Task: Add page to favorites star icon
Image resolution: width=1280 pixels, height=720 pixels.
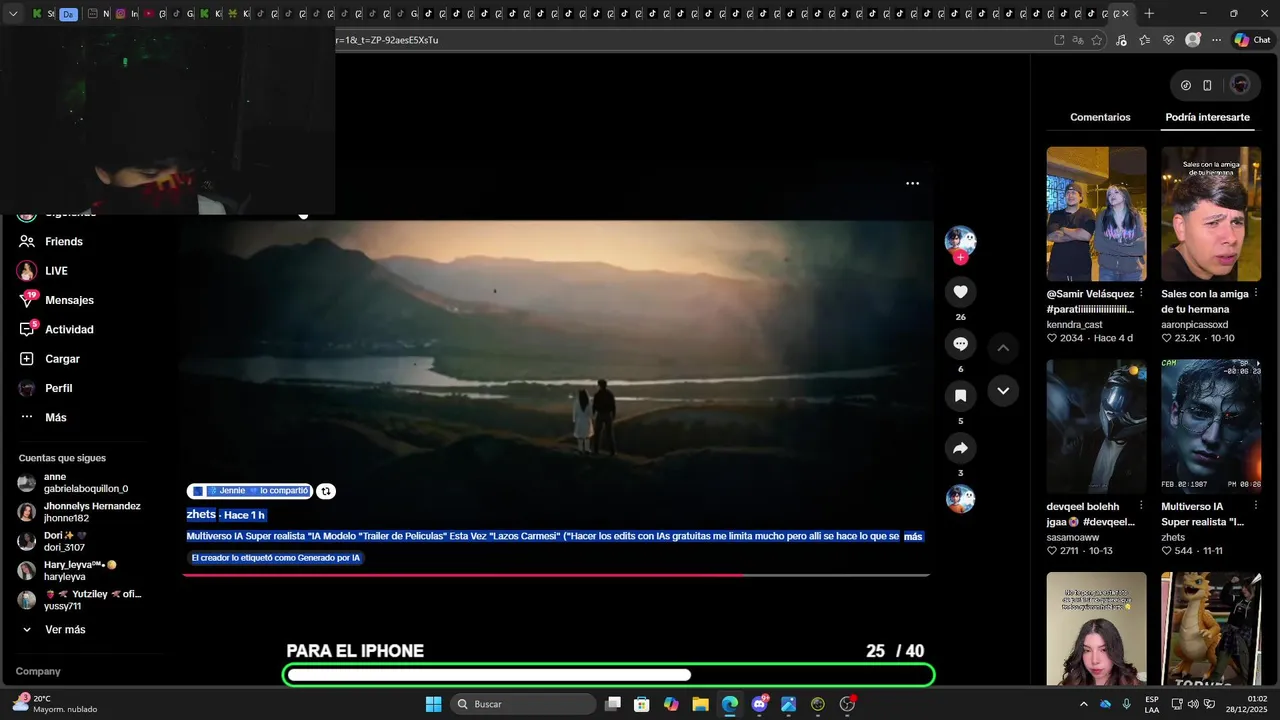Action: [x=1097, y=40]
